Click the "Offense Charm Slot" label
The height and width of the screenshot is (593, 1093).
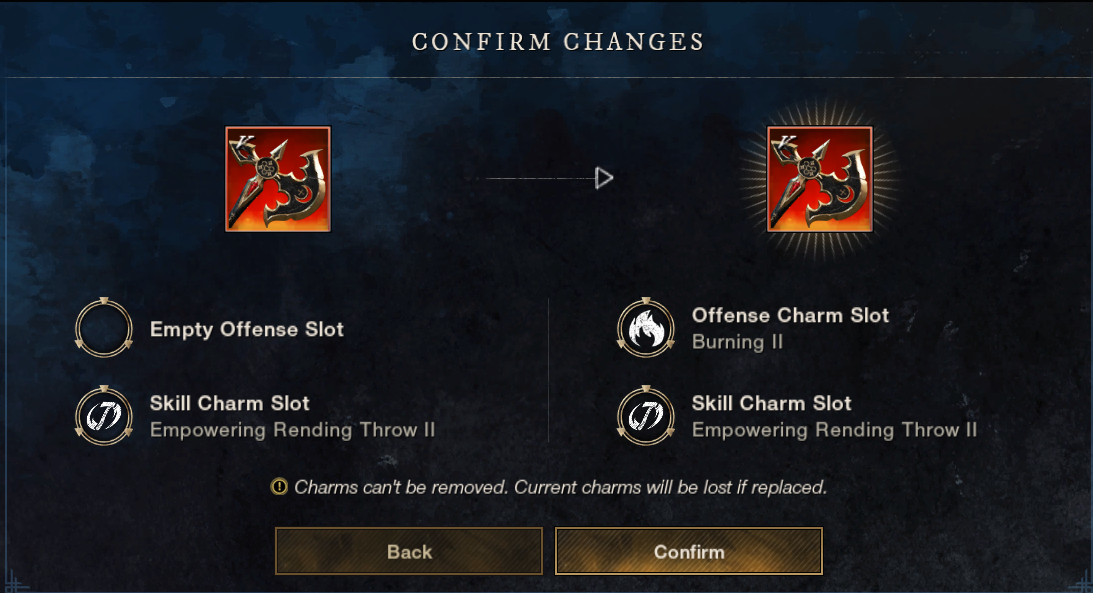pyautogui.click(x=790, y=315)
